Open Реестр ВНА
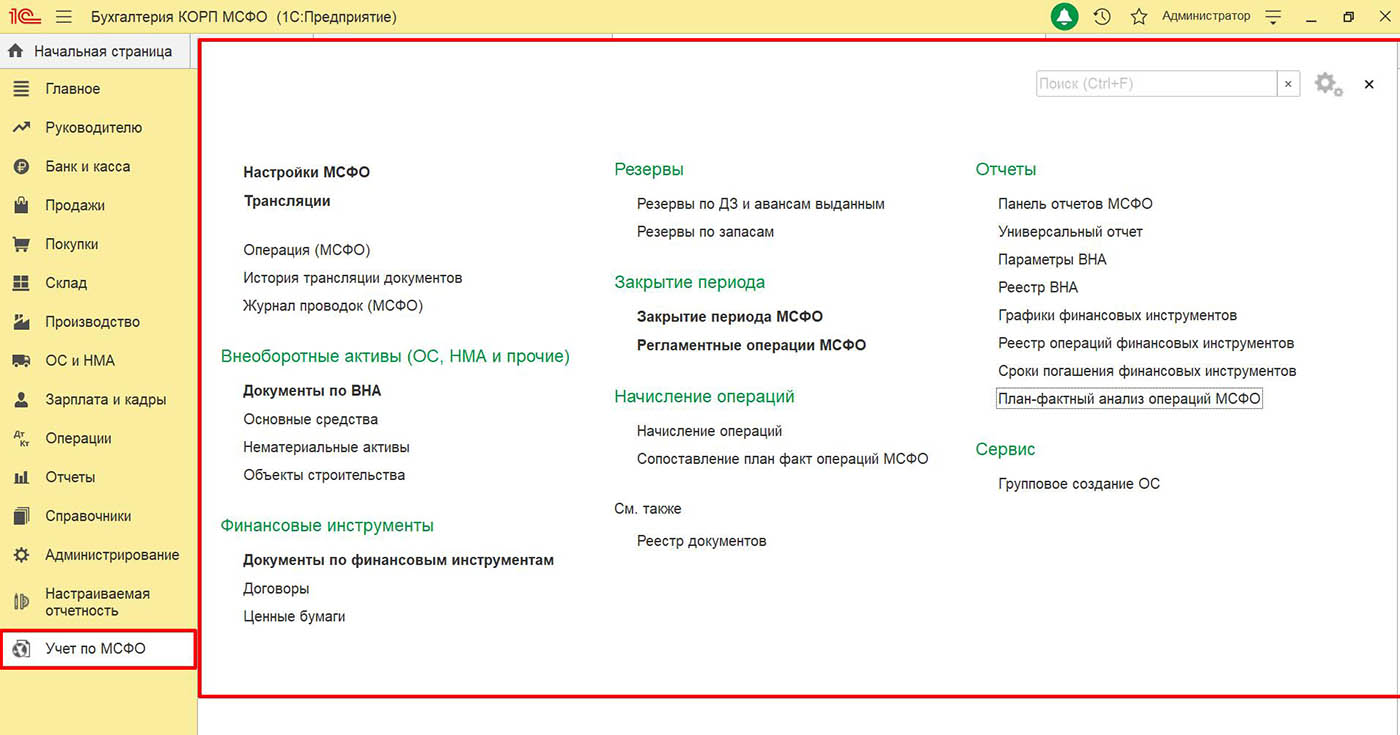The width and height of the screenshot is (1400, 735). [1038, 287]
